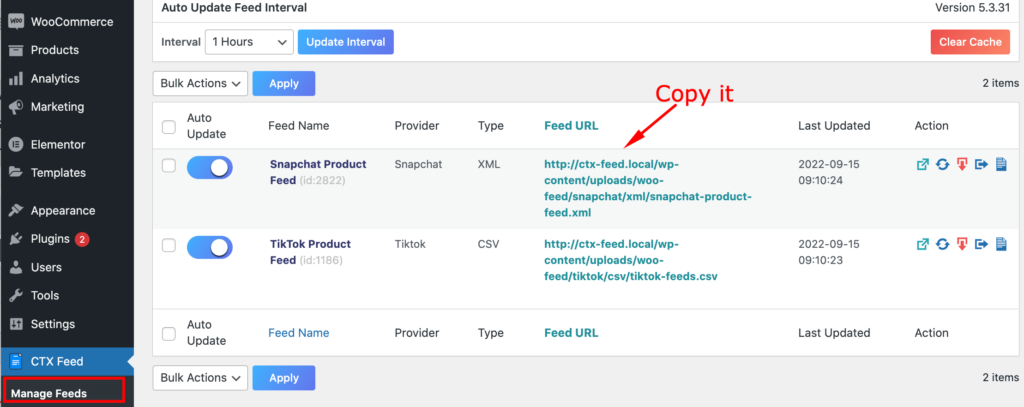Sort by Feed Name in table footer

coord(298,333)
